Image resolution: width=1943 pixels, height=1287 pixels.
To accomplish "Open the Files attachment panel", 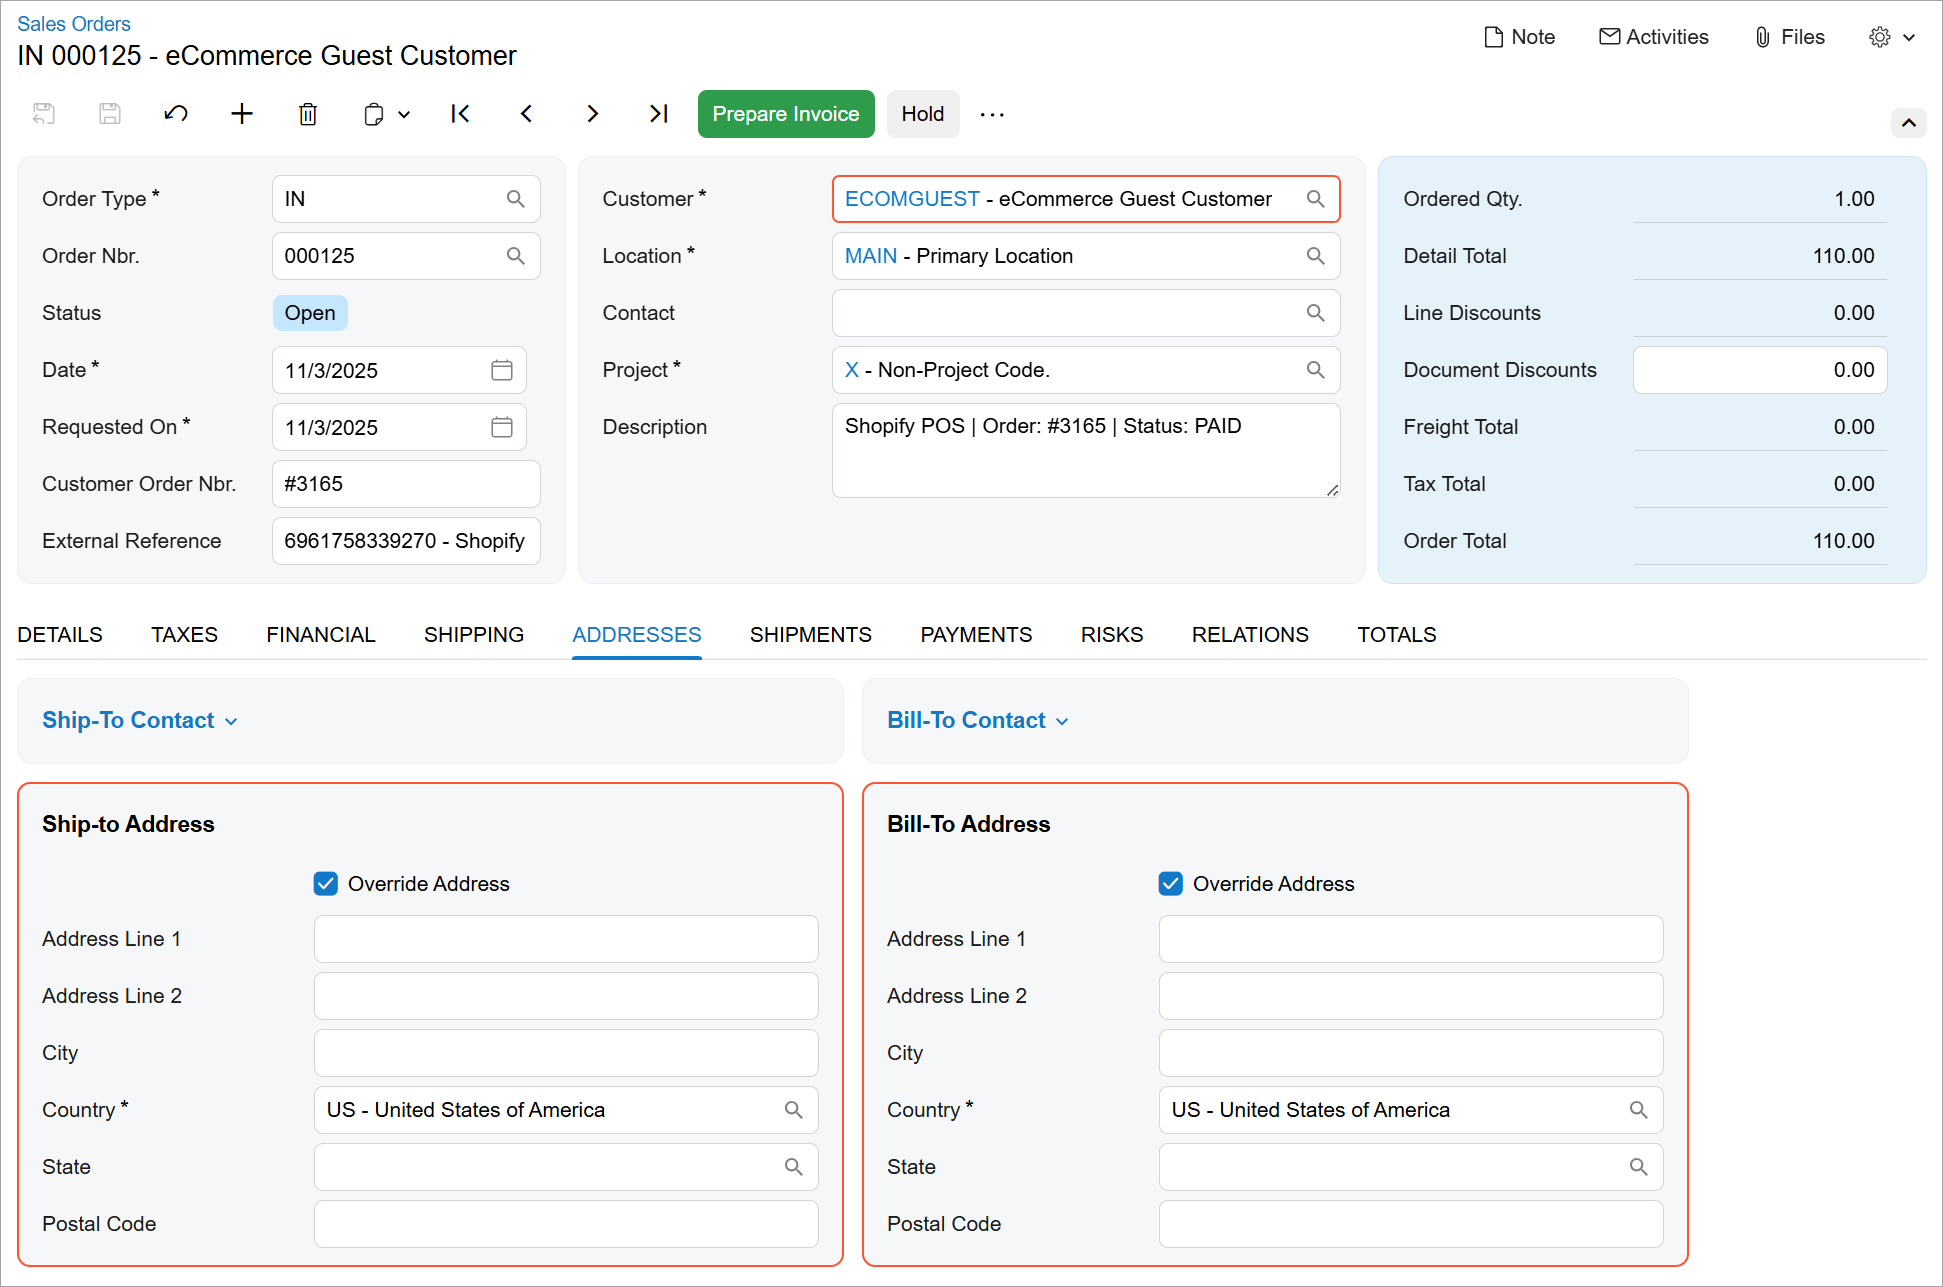I will (1790, 37).
